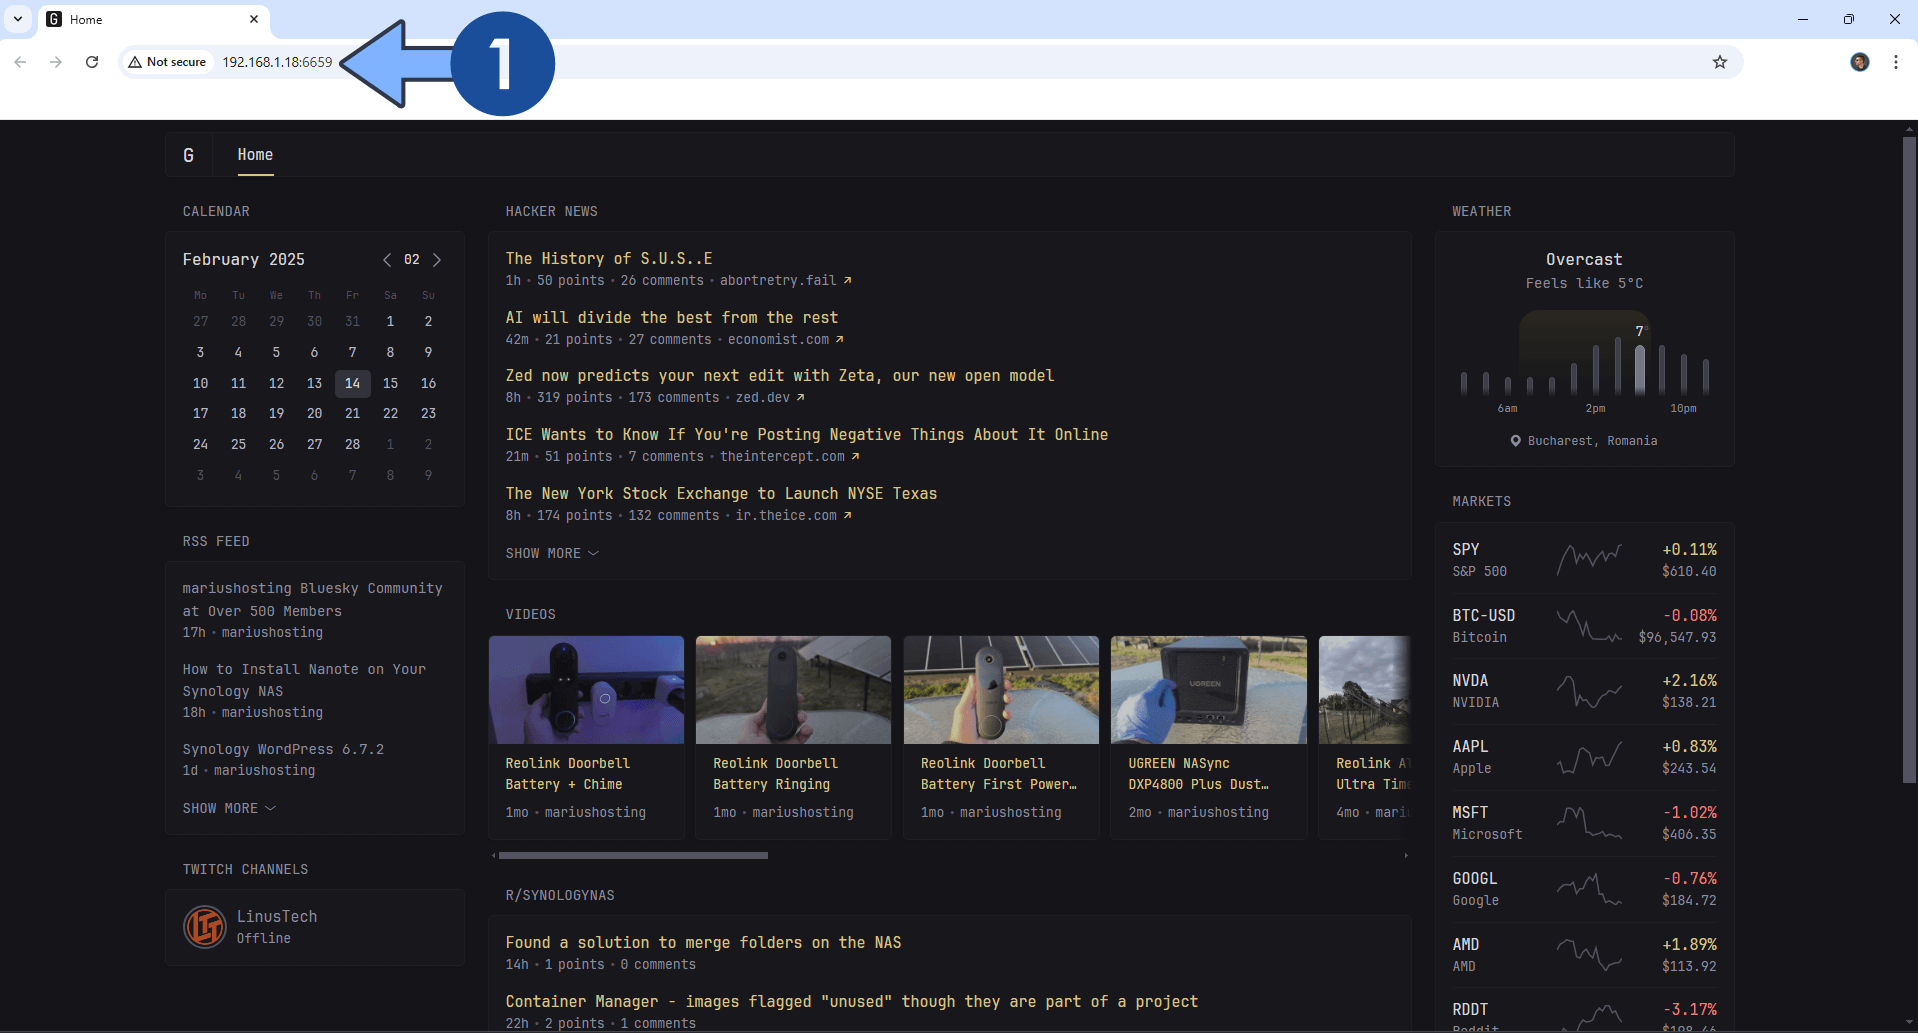Screen dimensions: 1918x1033
Task: Open AMD market entry
Action: pyautogui.click(x=1584, y=955)
